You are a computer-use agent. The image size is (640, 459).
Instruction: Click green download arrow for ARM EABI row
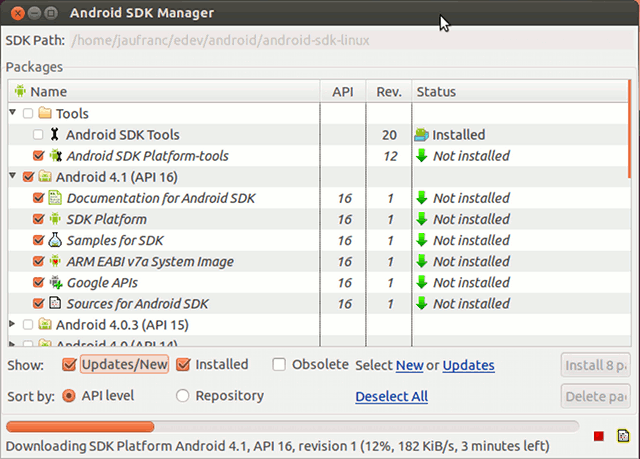pos(421,261)
